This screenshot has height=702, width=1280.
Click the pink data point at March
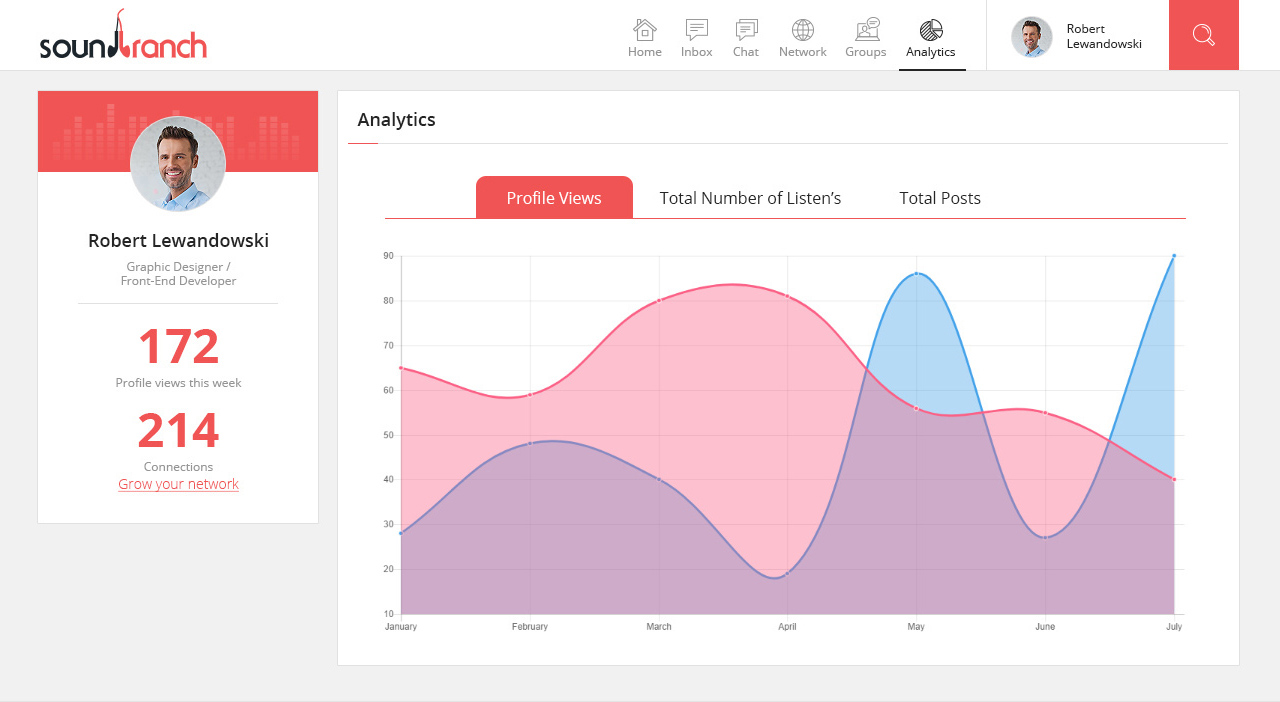point(659,300)
